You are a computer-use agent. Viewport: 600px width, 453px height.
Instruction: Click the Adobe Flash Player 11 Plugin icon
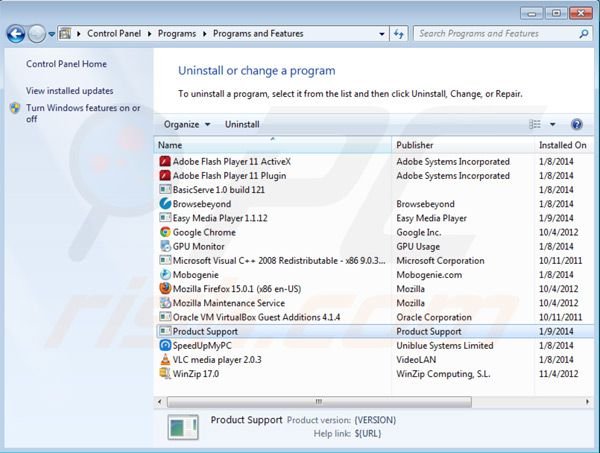pos(165,176)
